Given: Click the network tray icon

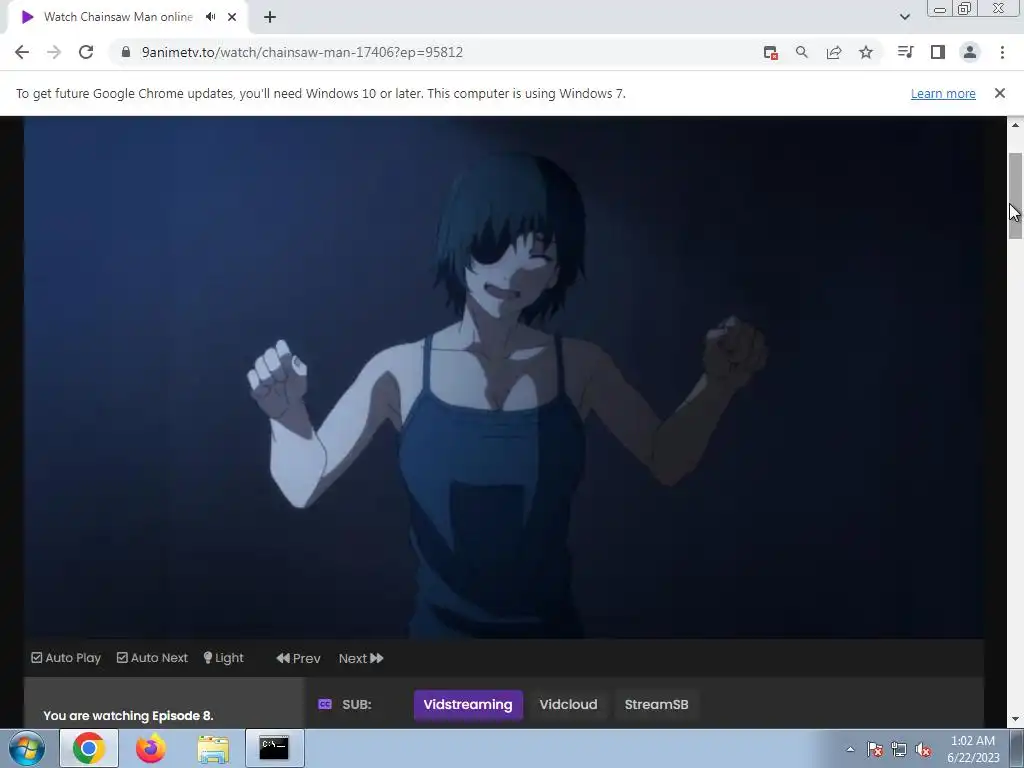Looking at the screenshot, I should click(899, 749).
